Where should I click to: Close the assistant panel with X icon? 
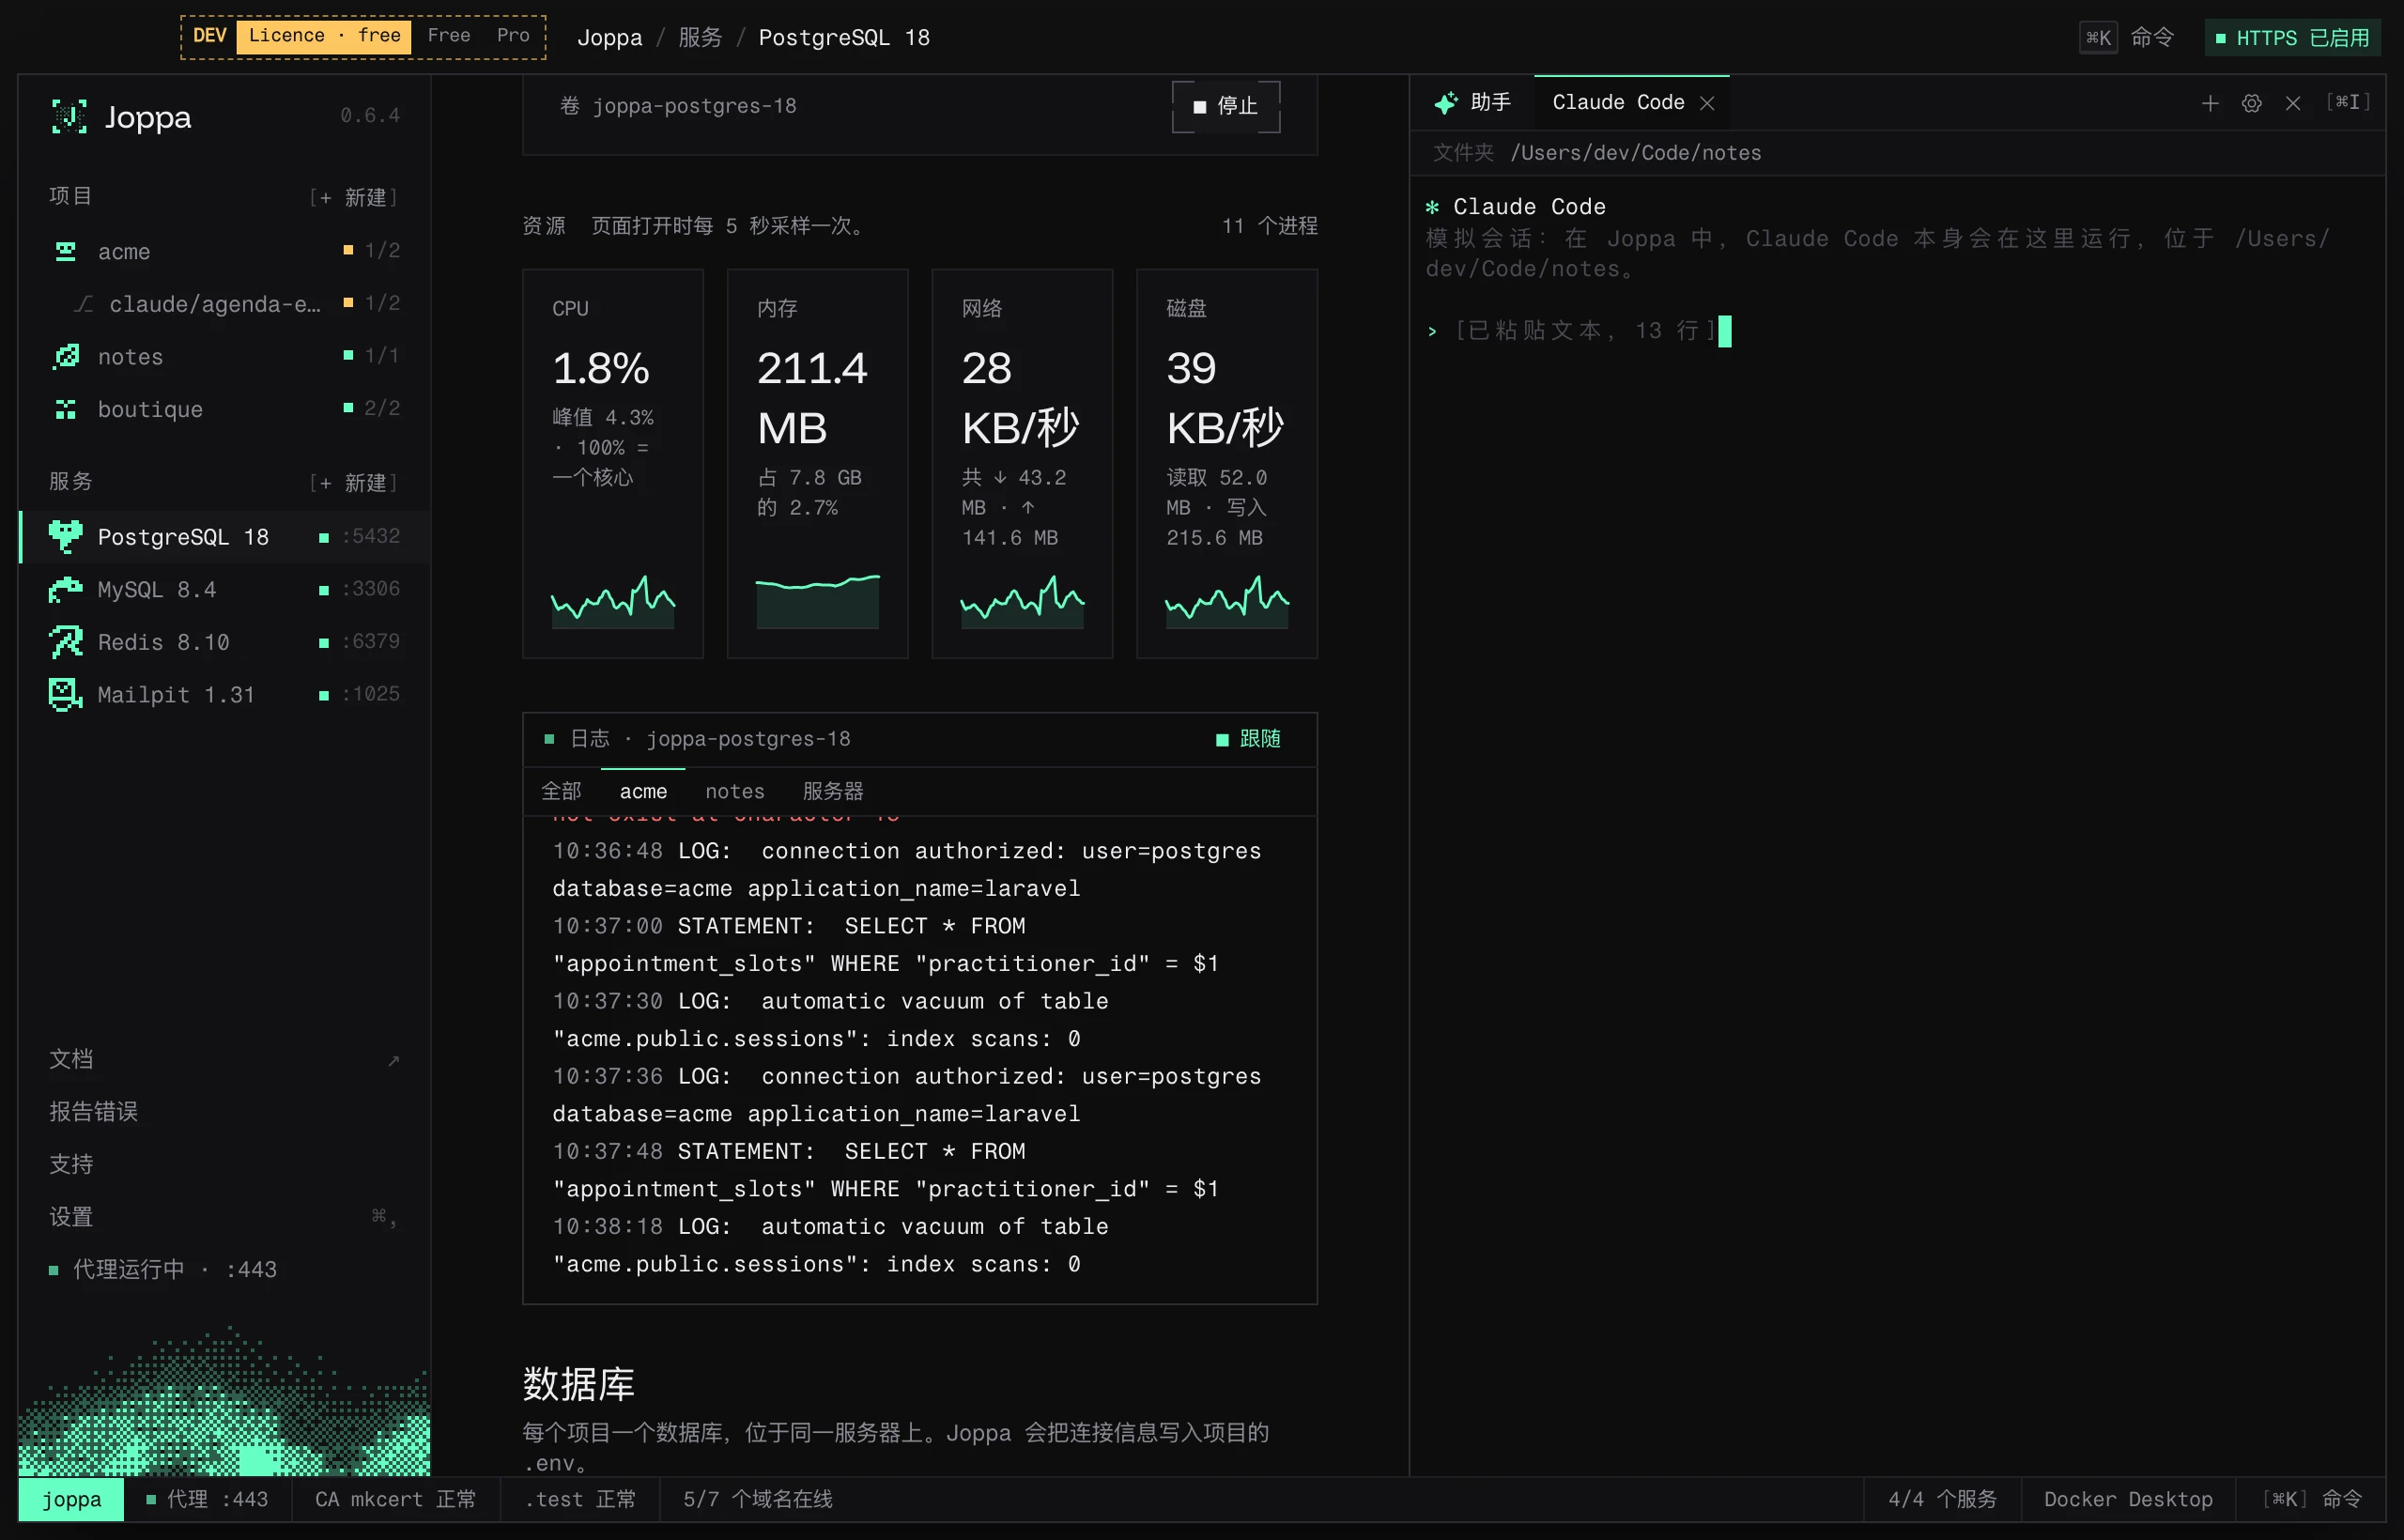[2293, 103]
